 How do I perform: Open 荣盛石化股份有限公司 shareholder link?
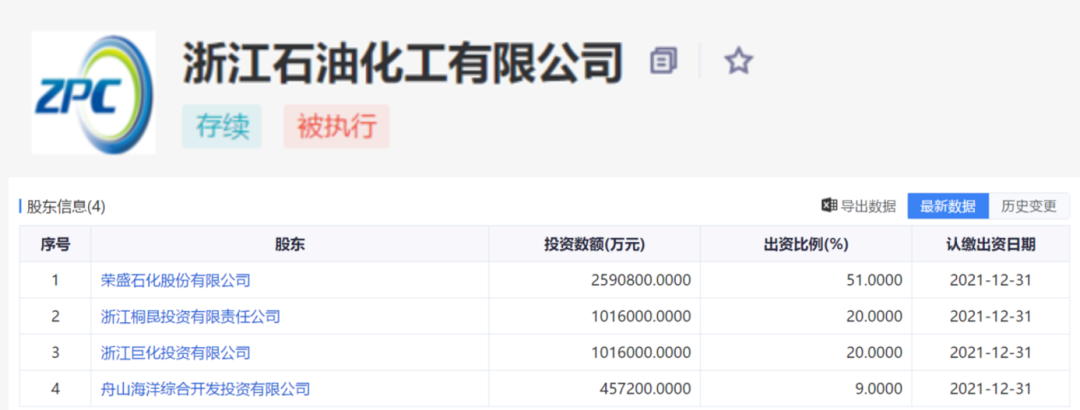click(176, 280)
